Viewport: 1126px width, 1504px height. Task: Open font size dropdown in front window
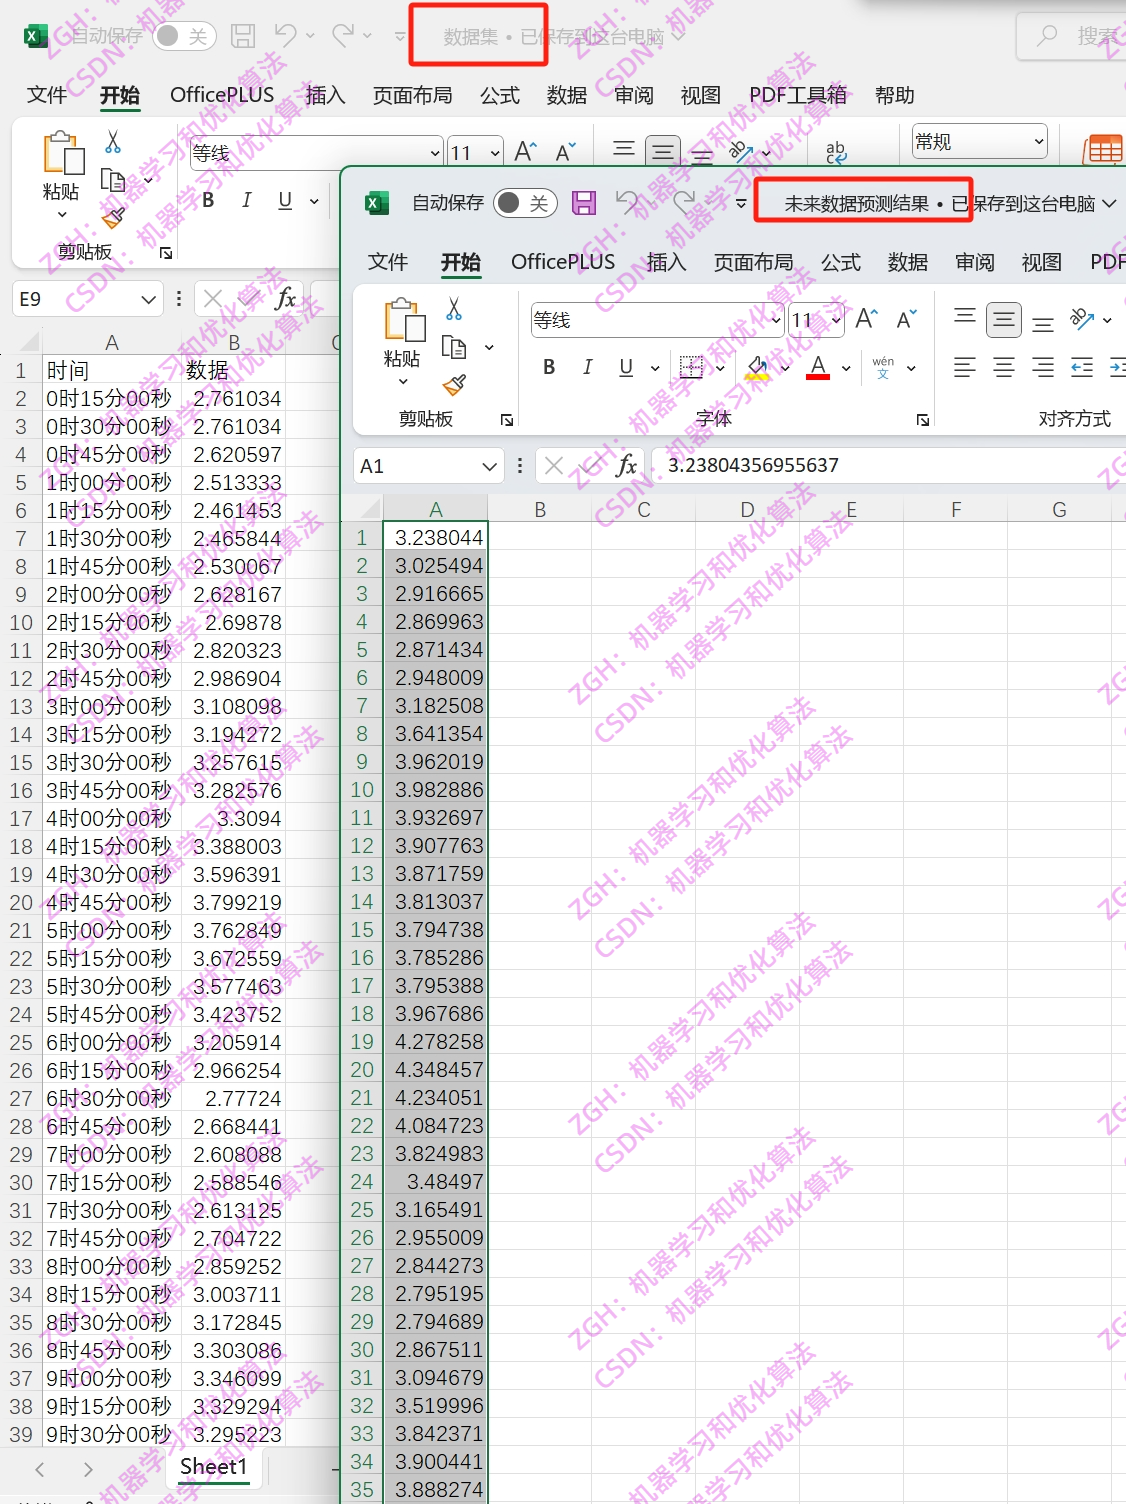tap(836, 320)
